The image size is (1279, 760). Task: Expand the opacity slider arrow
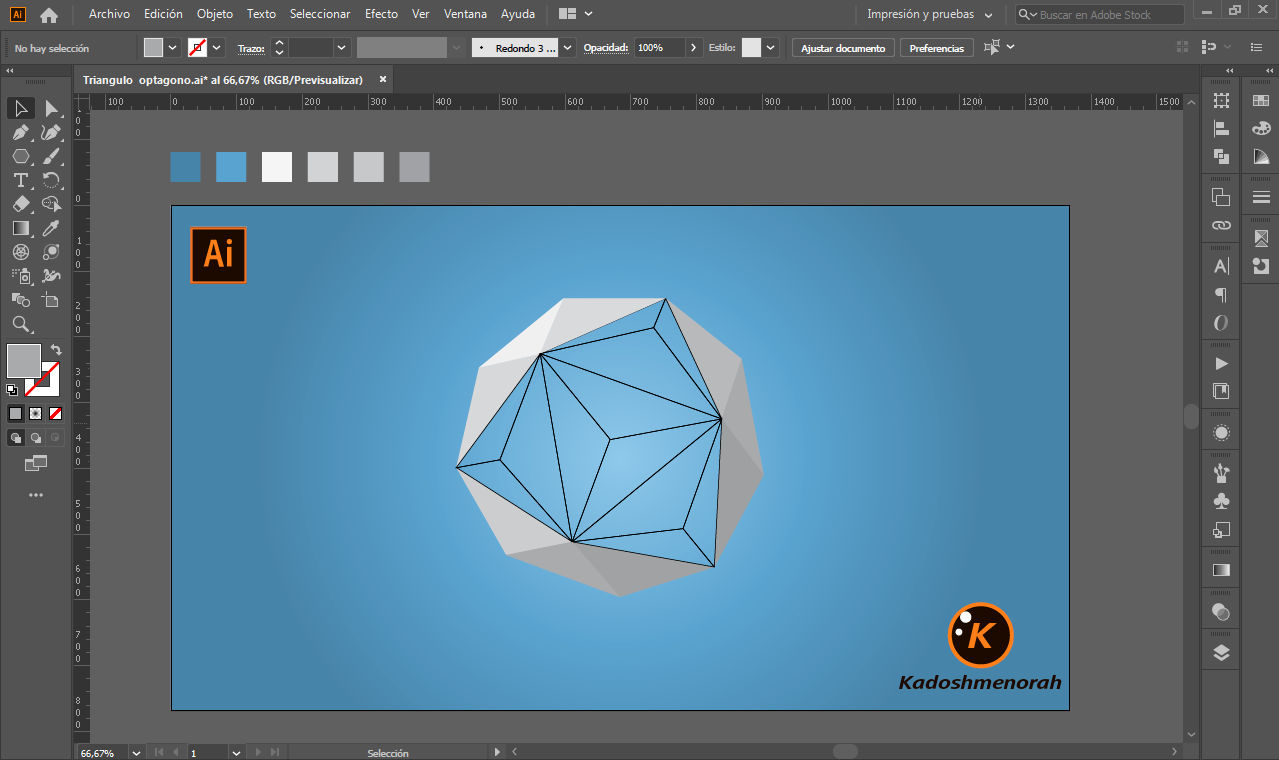[x=694, y=48]
